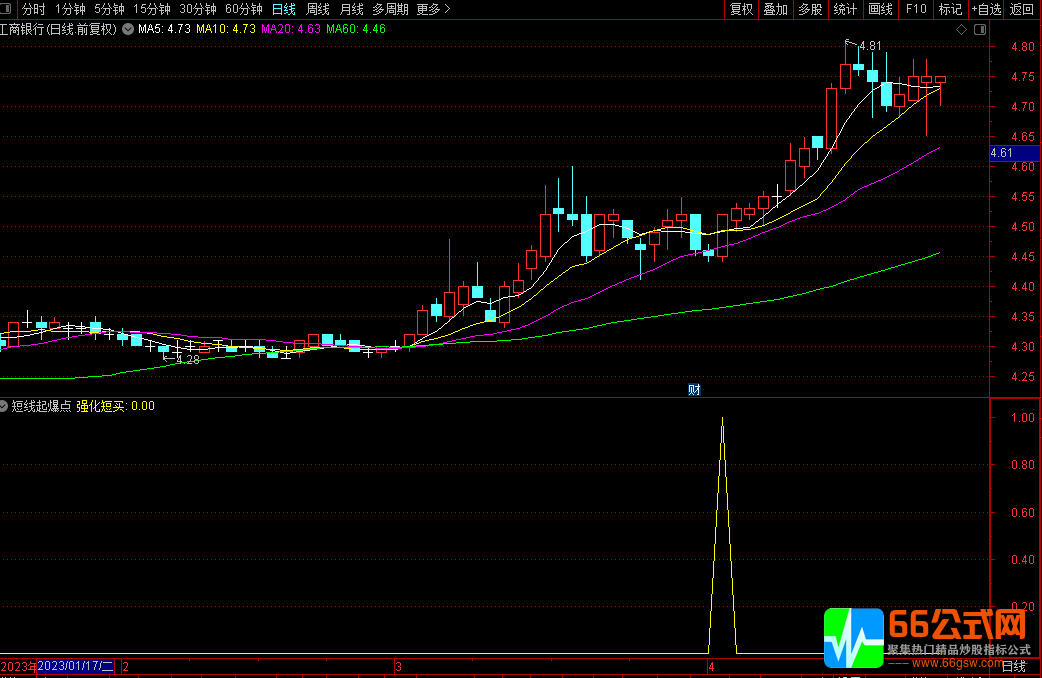Image resolution: width=1042 pixels, height=678 pixels.
Task: Select the 周线 weekly chart tab
Action: point(318,9)
